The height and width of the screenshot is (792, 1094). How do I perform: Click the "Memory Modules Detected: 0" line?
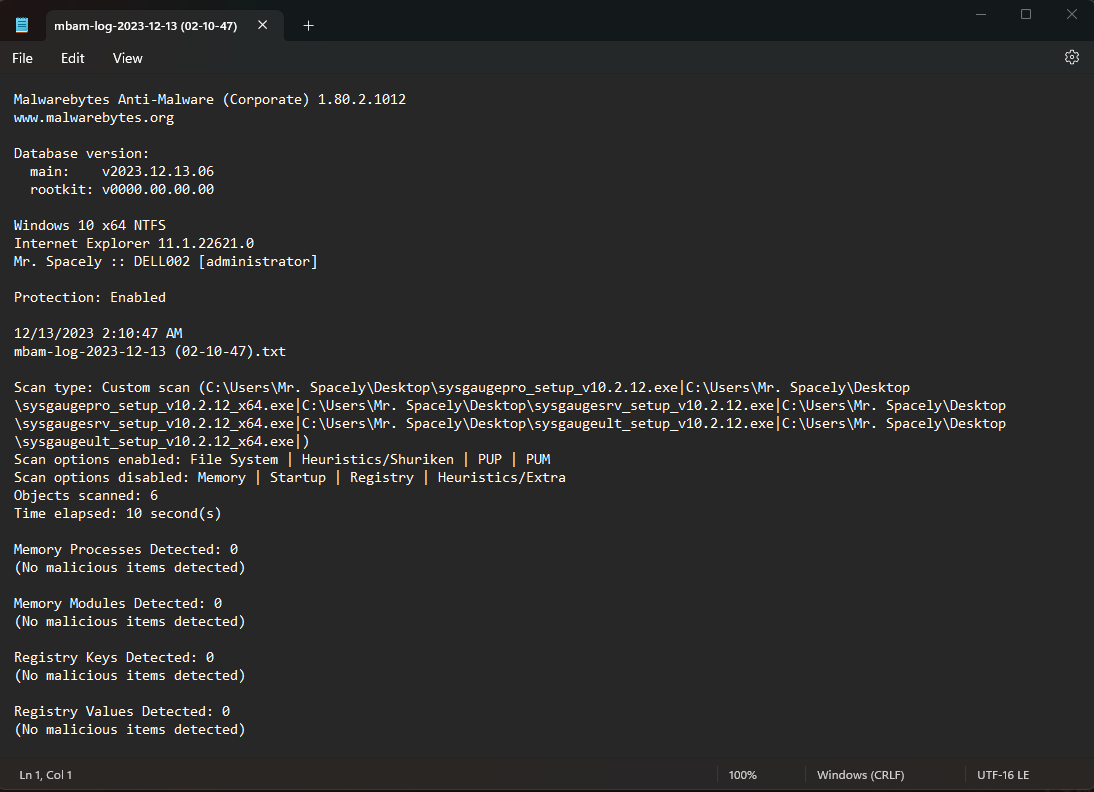[x=118, y=604]
